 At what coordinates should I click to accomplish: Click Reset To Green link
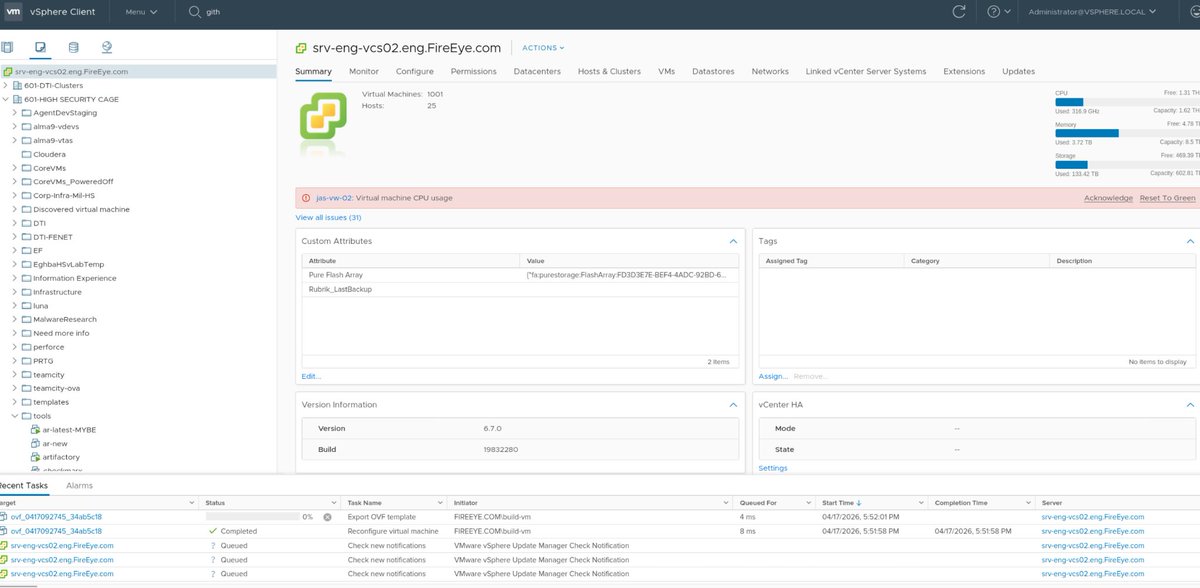(x=1167, y=198)
